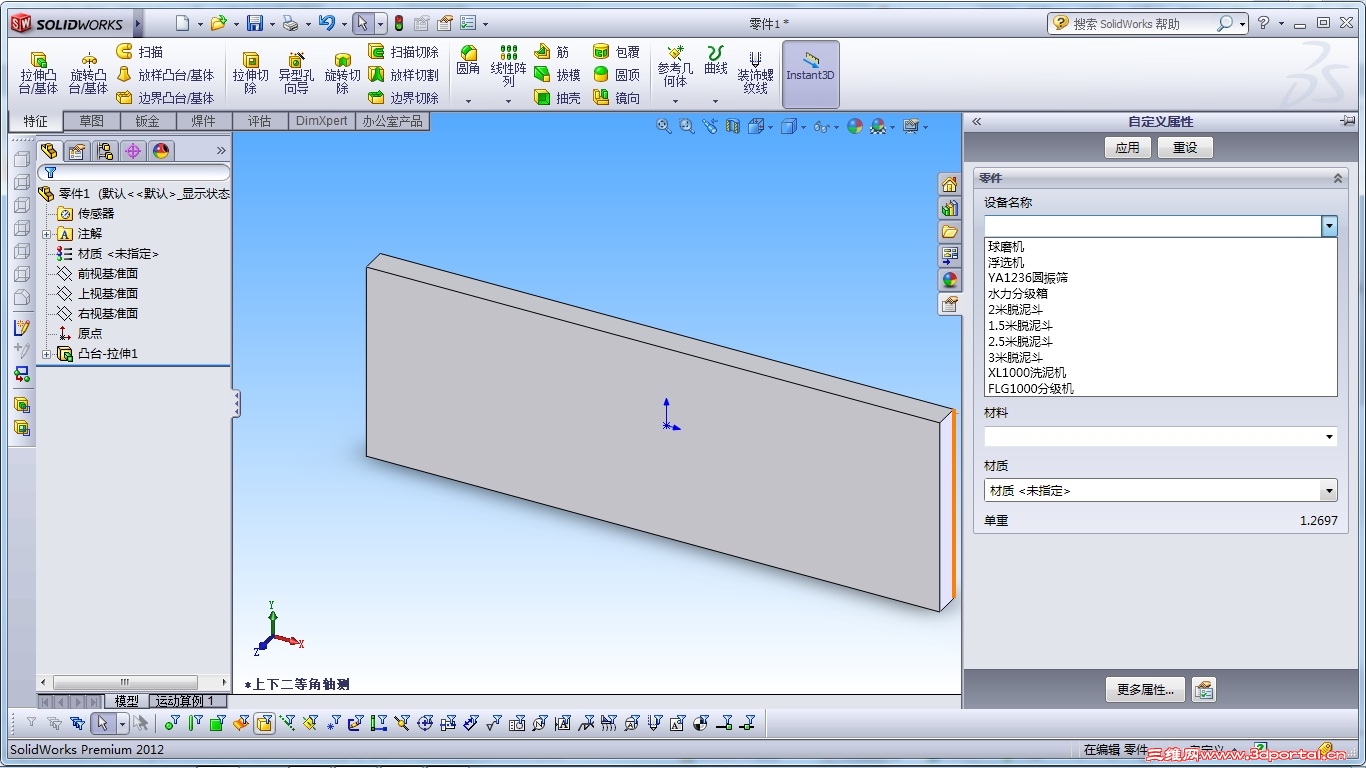Toggle the Section View icon
This screenshot has height=768, width=1366.
(733, 126)
